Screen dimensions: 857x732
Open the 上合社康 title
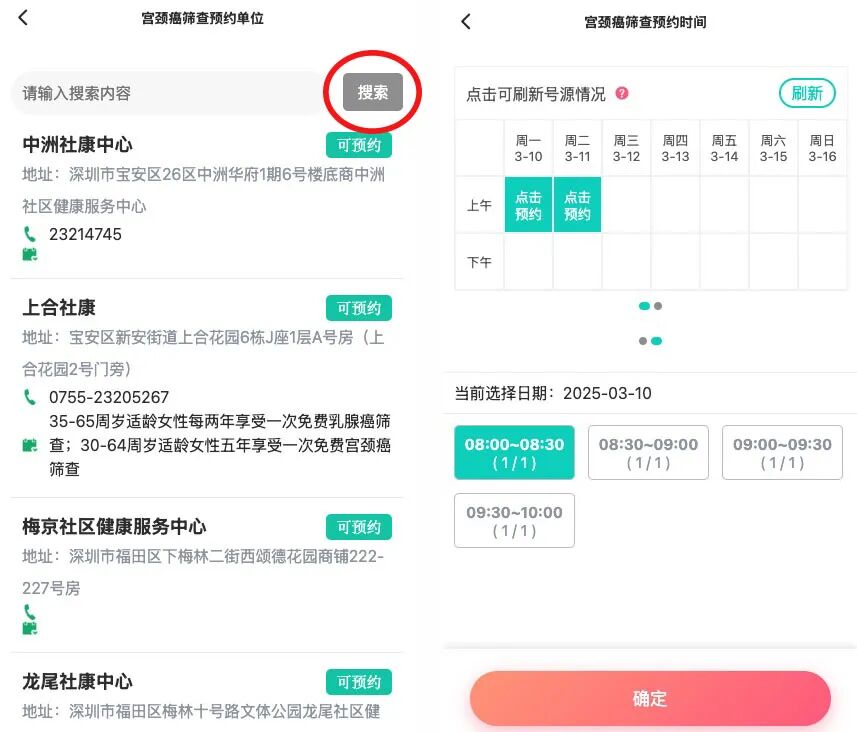click(59, 308)
